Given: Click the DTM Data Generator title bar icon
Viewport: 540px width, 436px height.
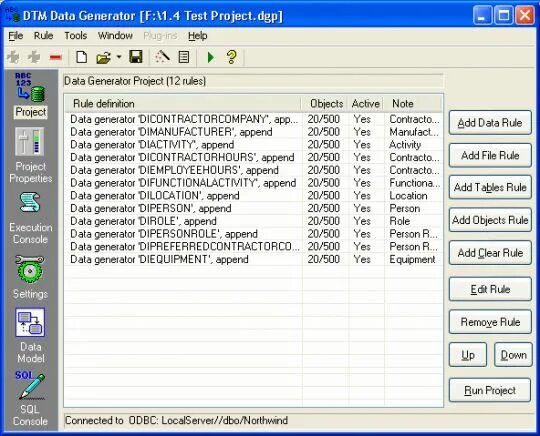Looking at the screenshot, I should 12,15.
